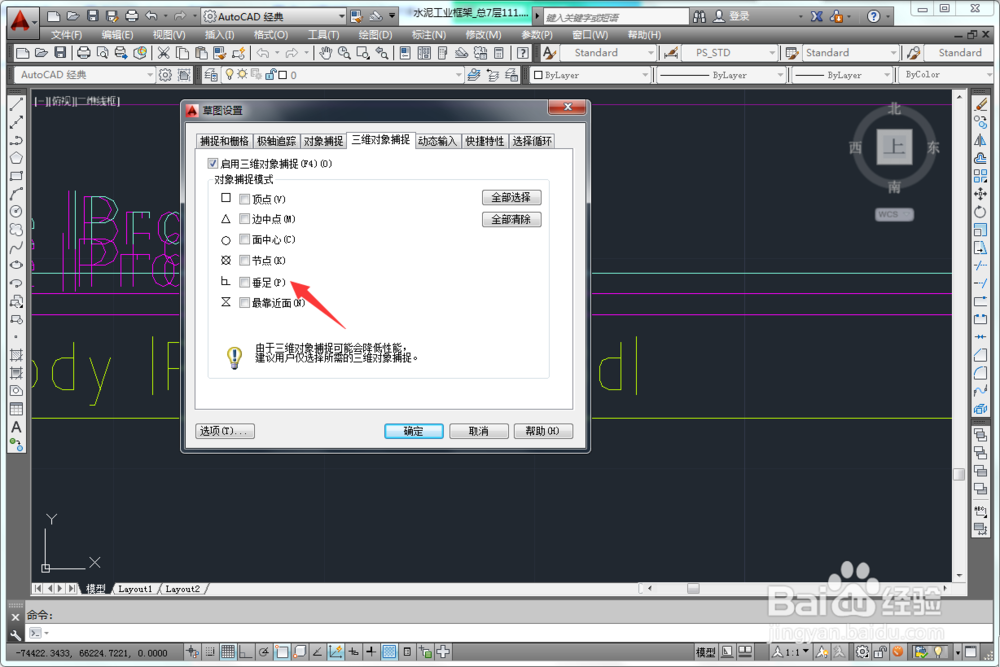Click the Cut scissors icon
The height and width of the screenshot is (667, 1000).
coord(164,53)
